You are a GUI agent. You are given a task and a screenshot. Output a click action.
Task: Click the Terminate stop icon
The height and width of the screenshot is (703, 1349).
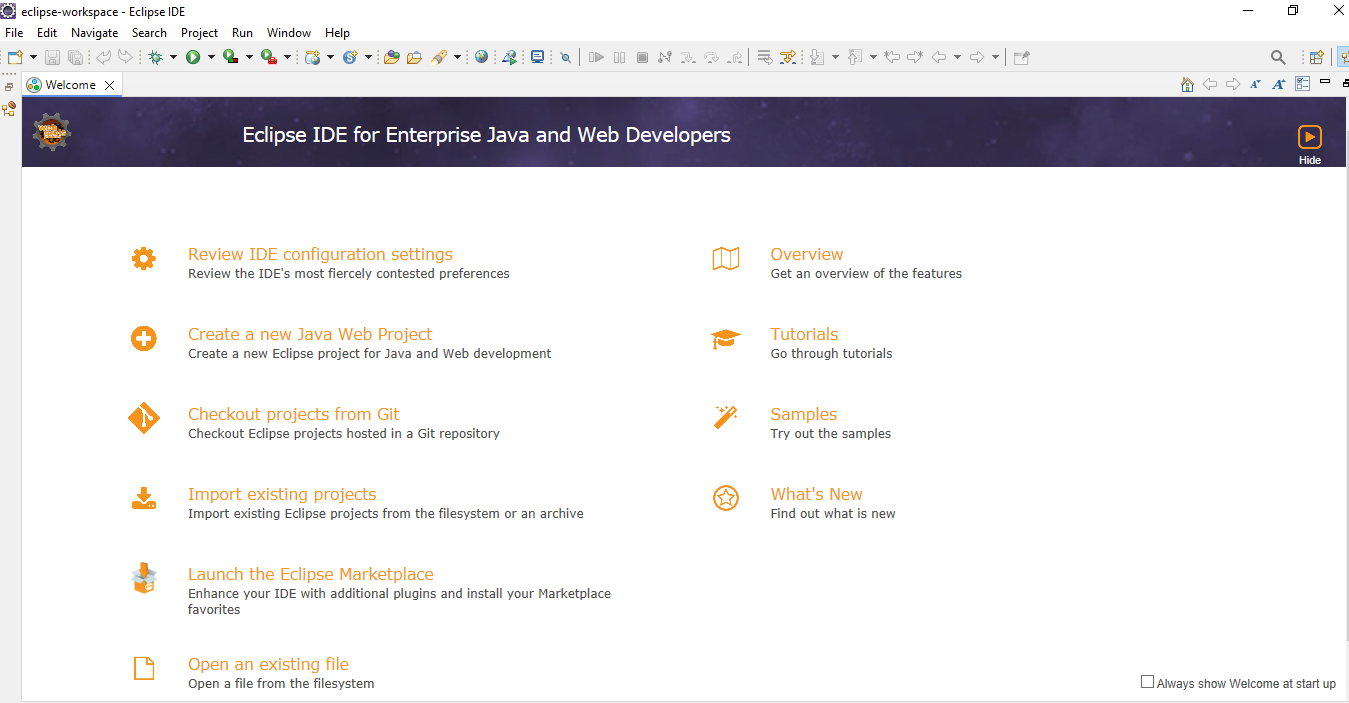point(642,57)
